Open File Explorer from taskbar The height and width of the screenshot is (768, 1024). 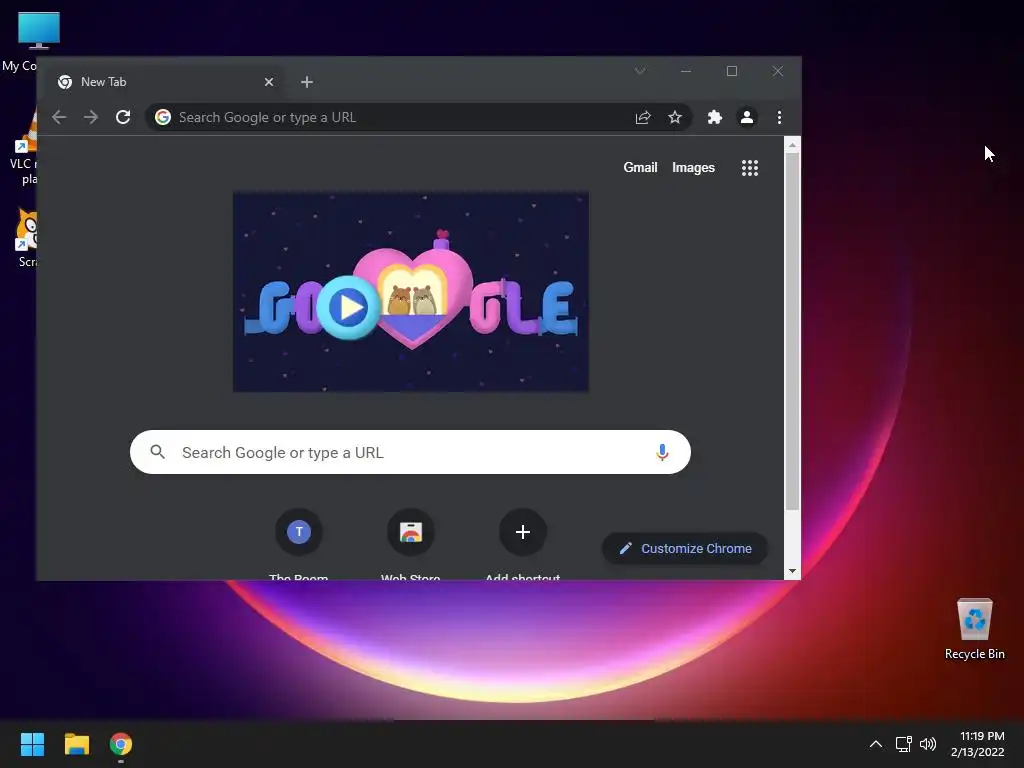[76, 744]
